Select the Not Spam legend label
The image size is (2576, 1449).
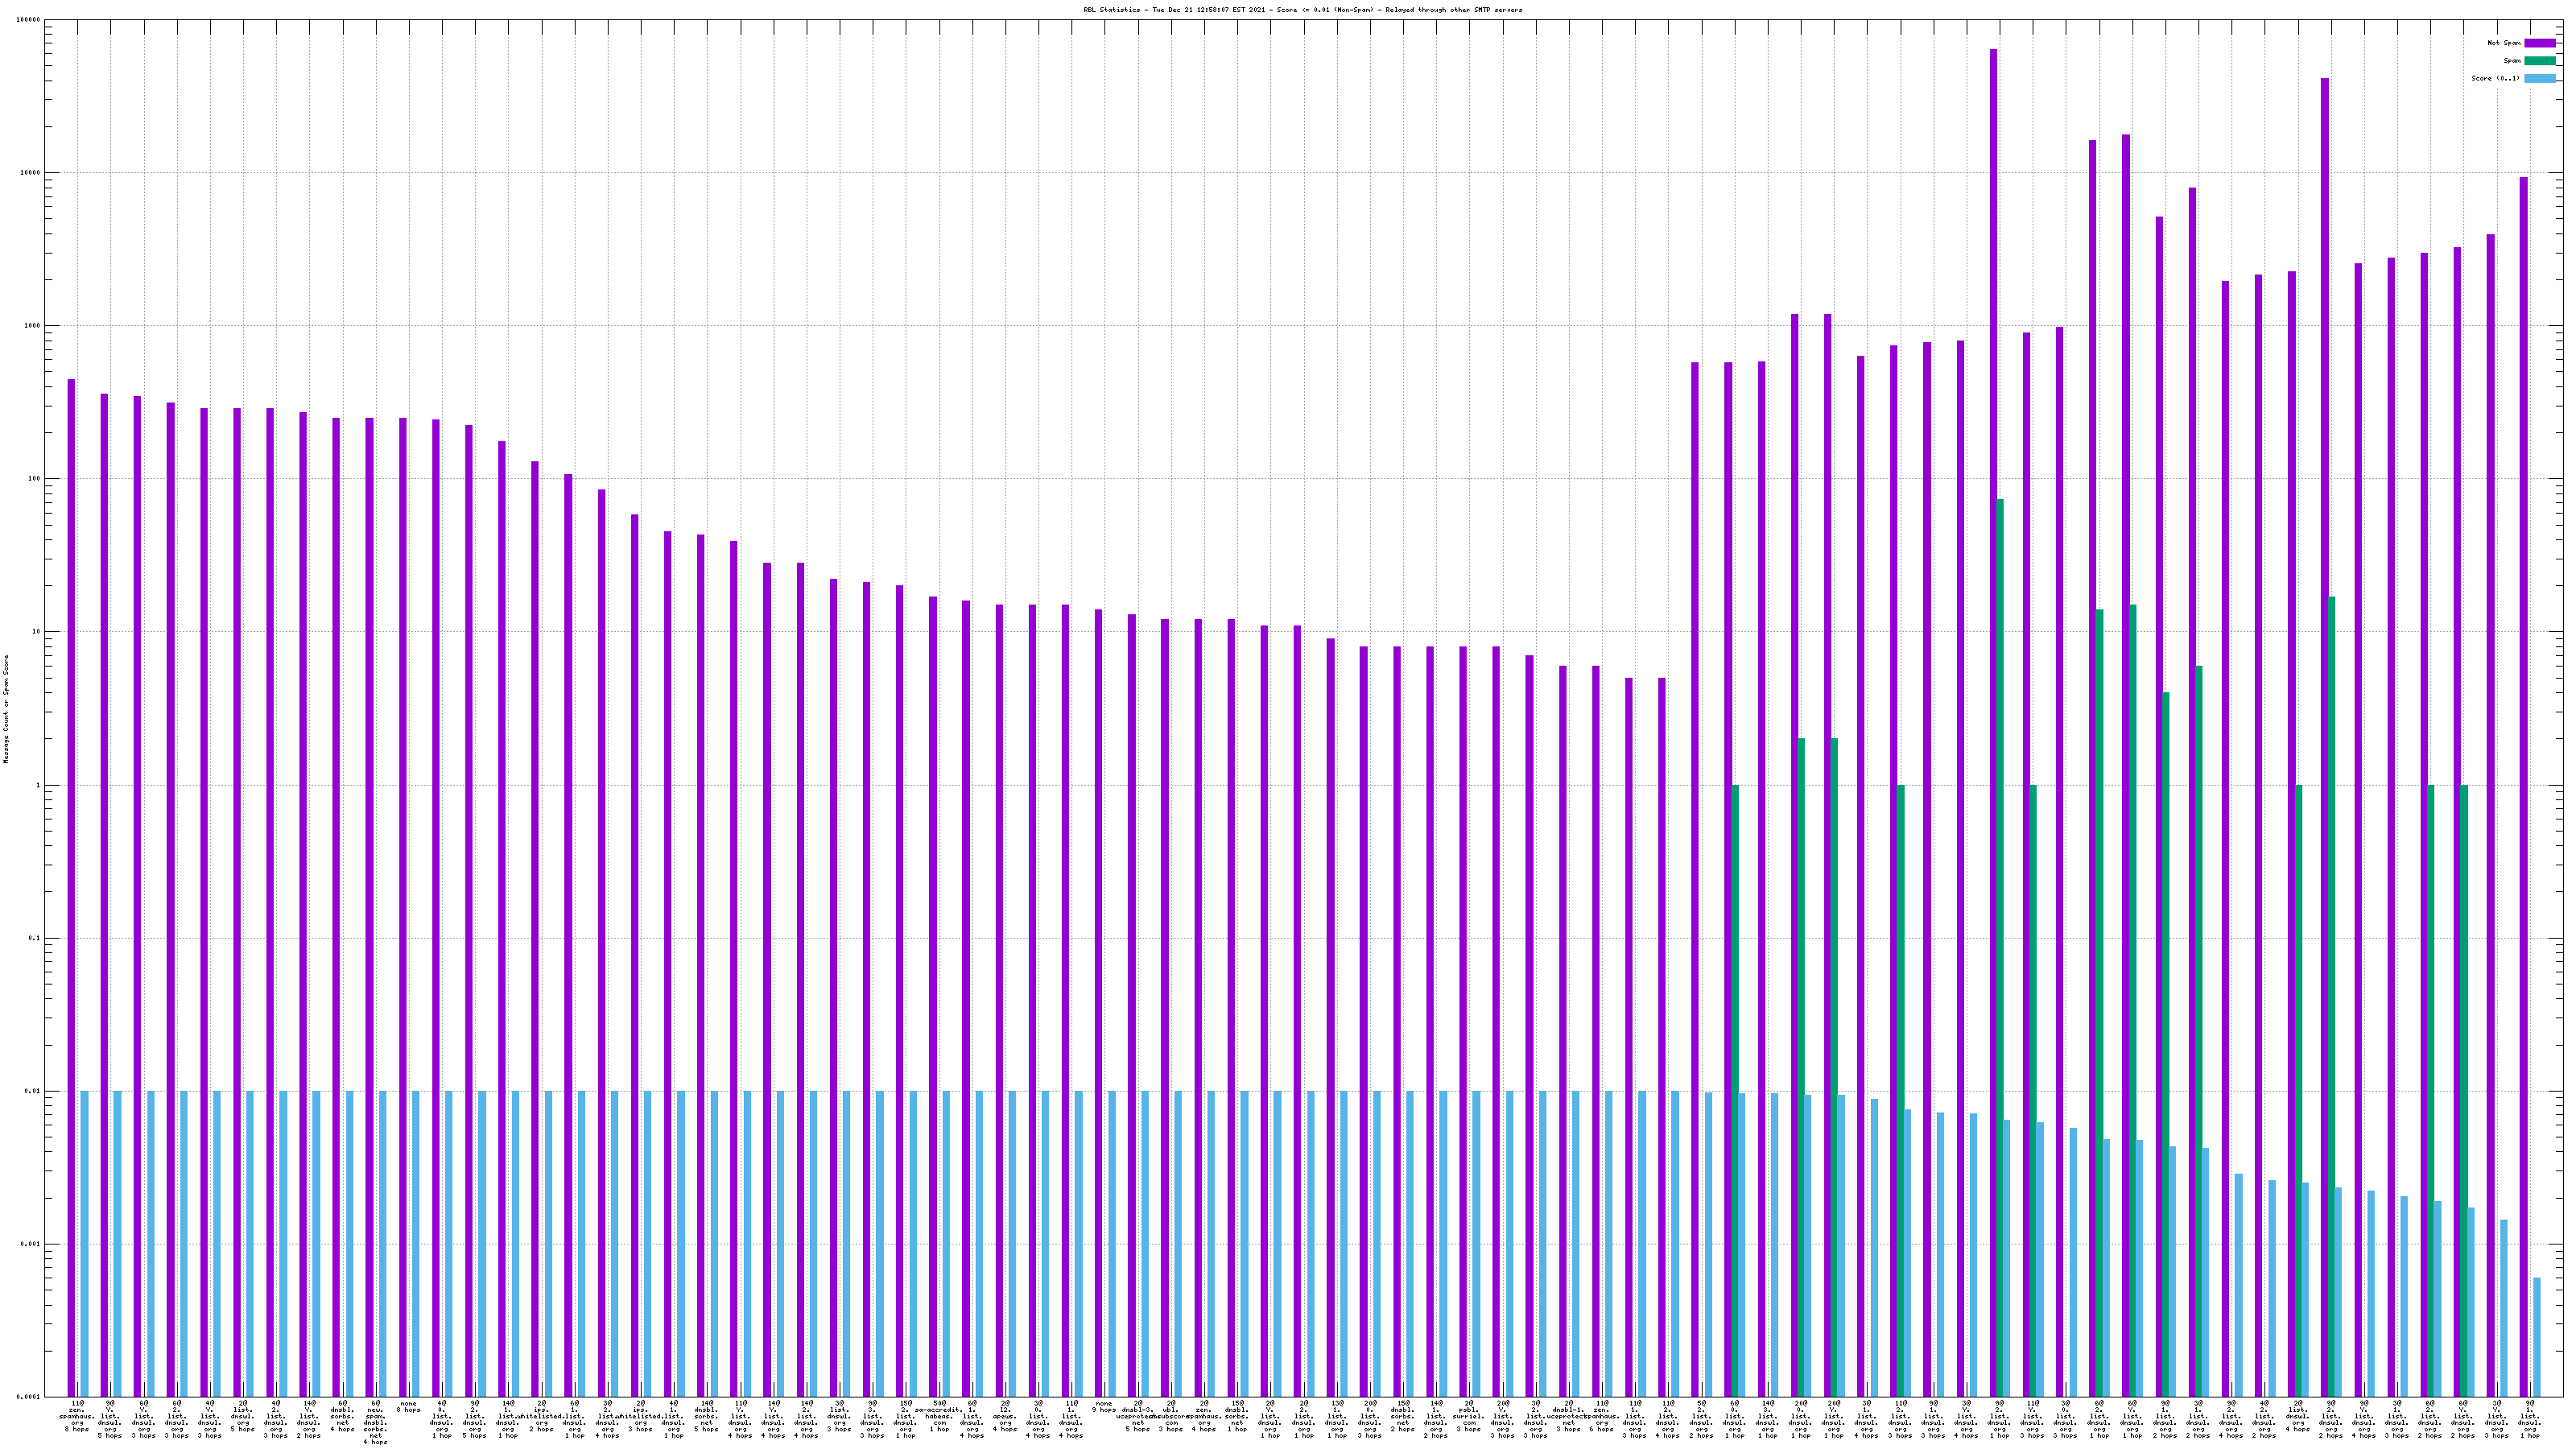click(2504, 43)
